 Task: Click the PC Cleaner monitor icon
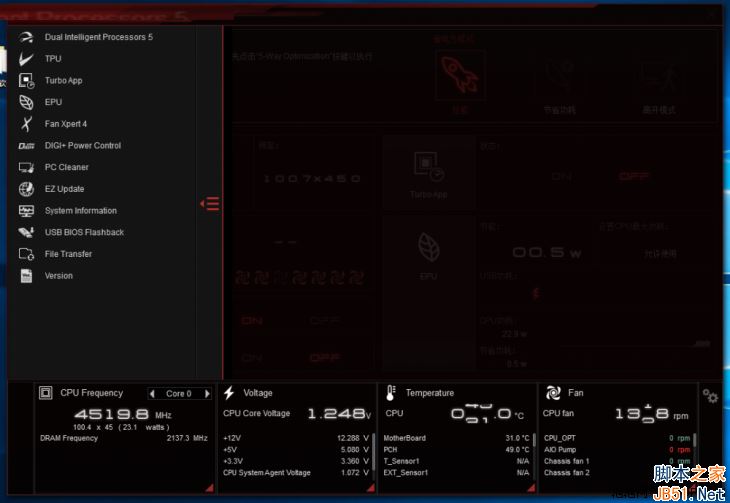coord(26,167)
